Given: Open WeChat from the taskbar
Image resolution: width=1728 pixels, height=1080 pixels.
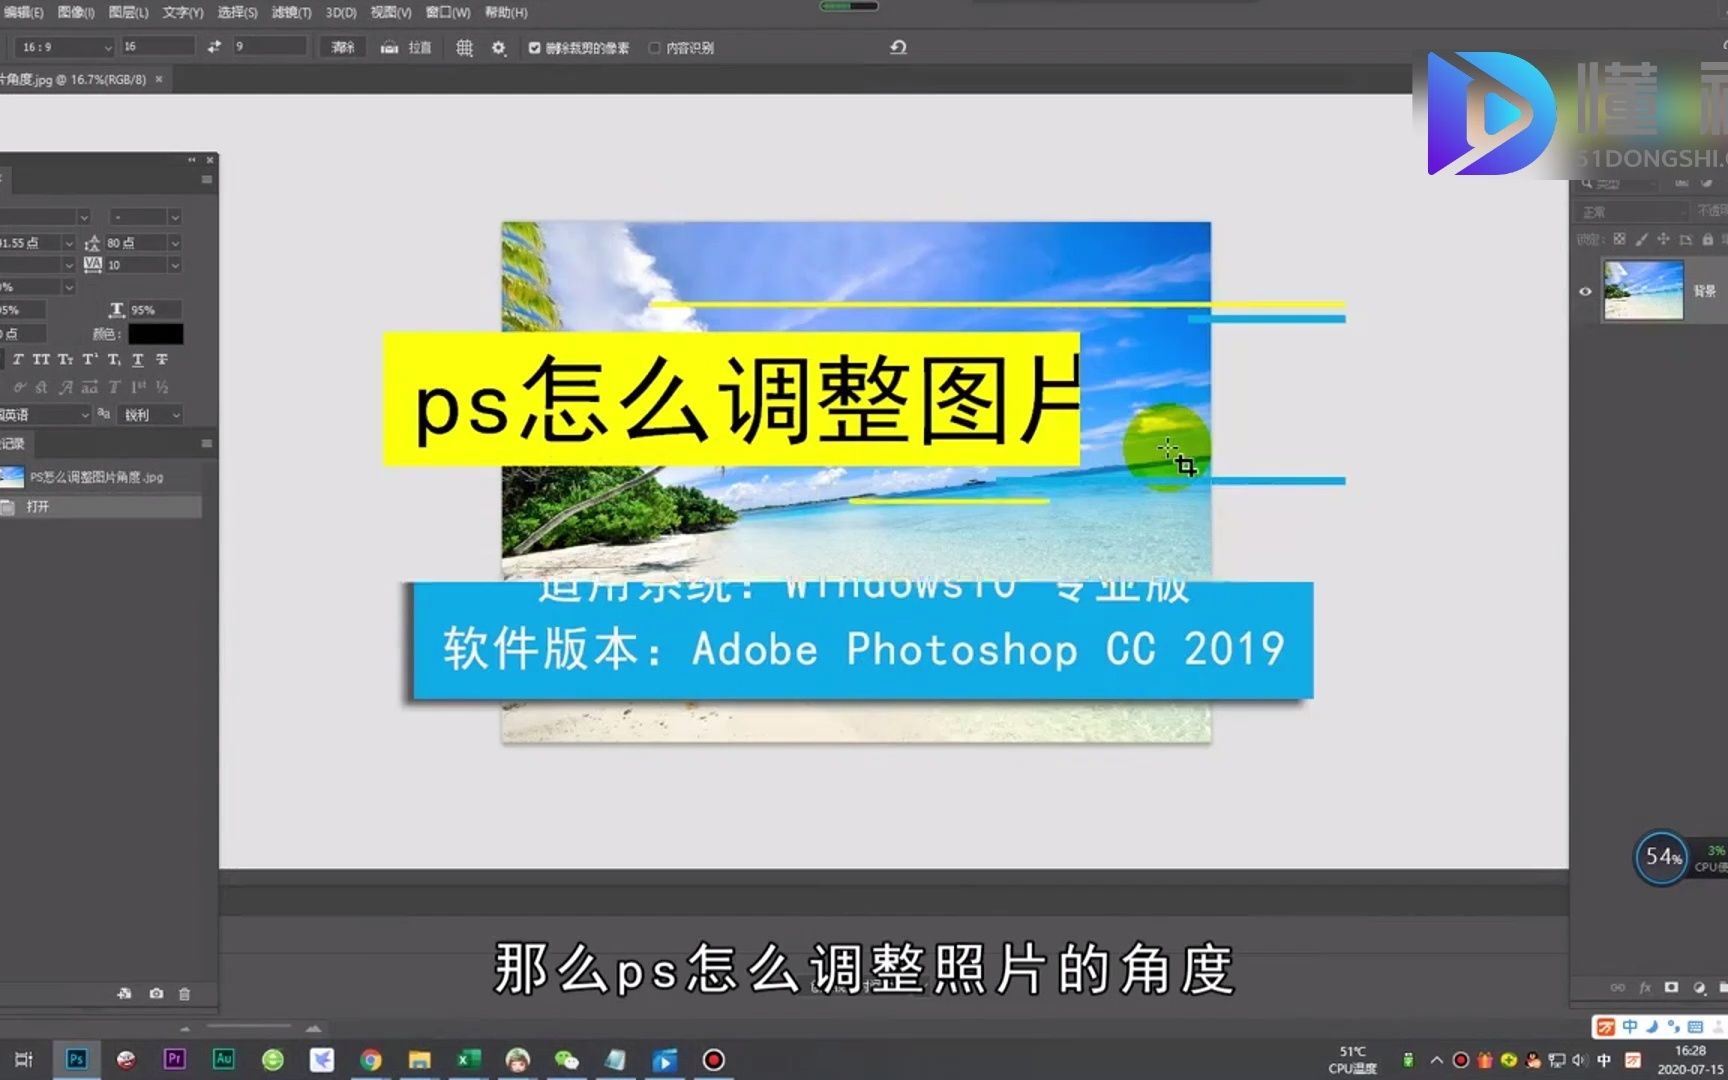Looking at the screenshot, I should (x=566, y=1059).
